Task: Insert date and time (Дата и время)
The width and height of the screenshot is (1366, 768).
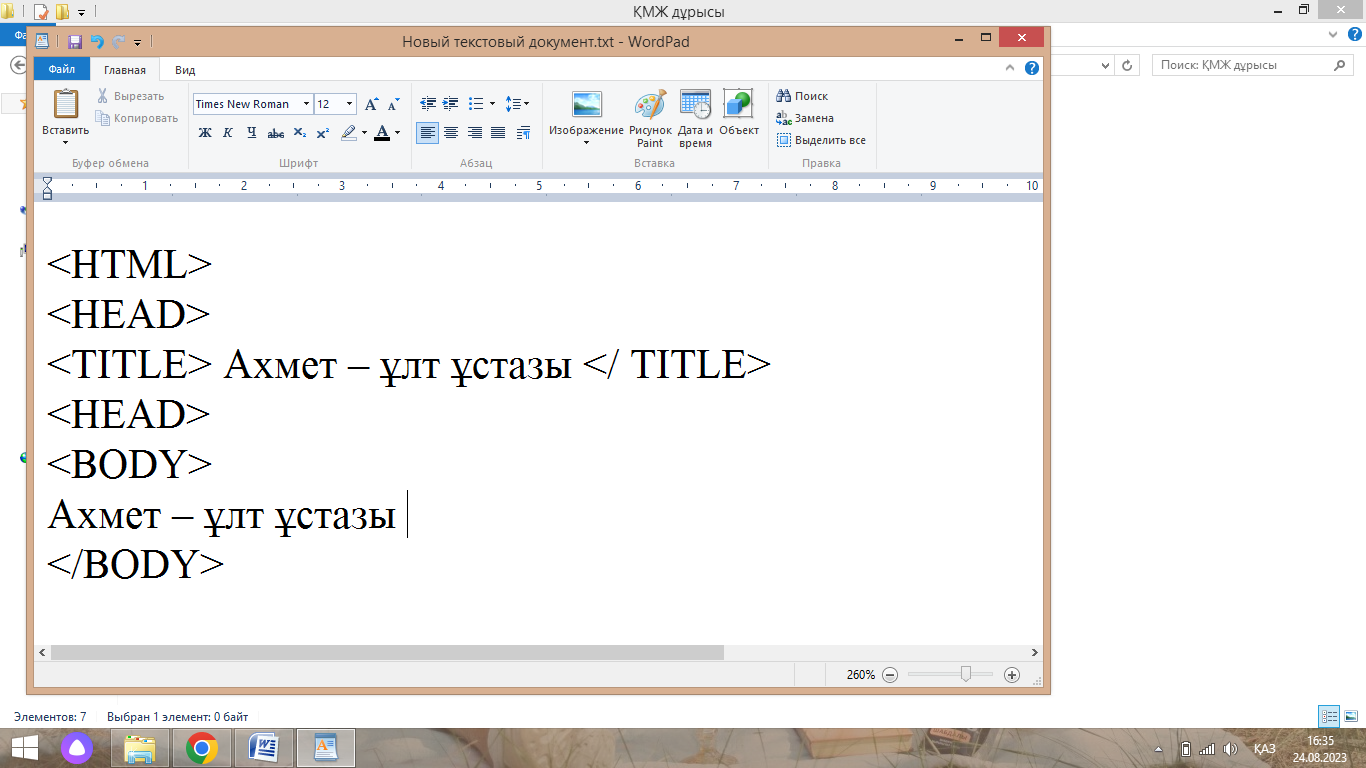Action: click(x=695, y=118)
